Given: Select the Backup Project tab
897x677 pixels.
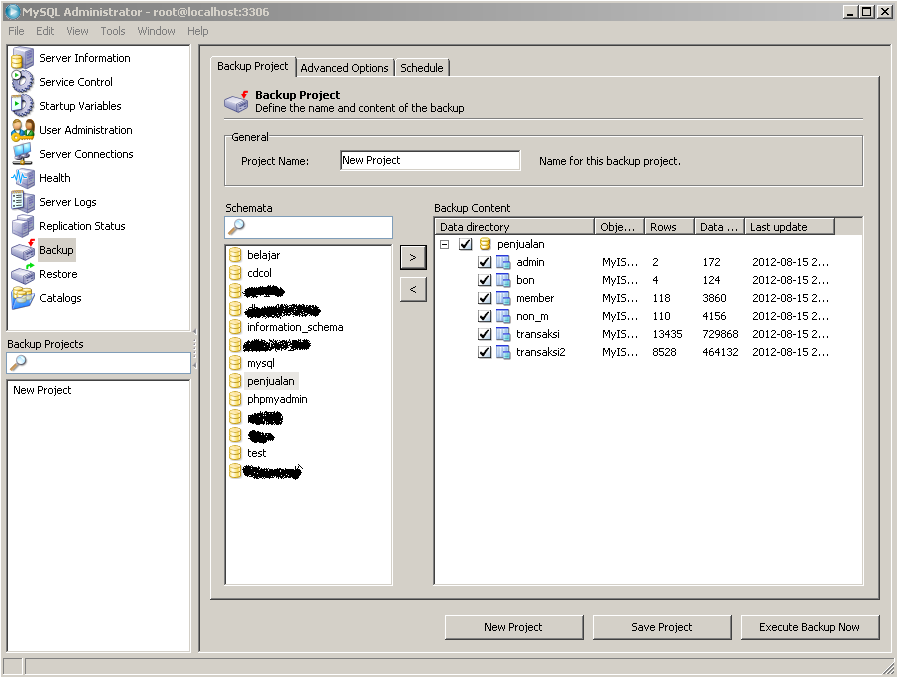Looking at the screenshot, I should click(252, 66).
